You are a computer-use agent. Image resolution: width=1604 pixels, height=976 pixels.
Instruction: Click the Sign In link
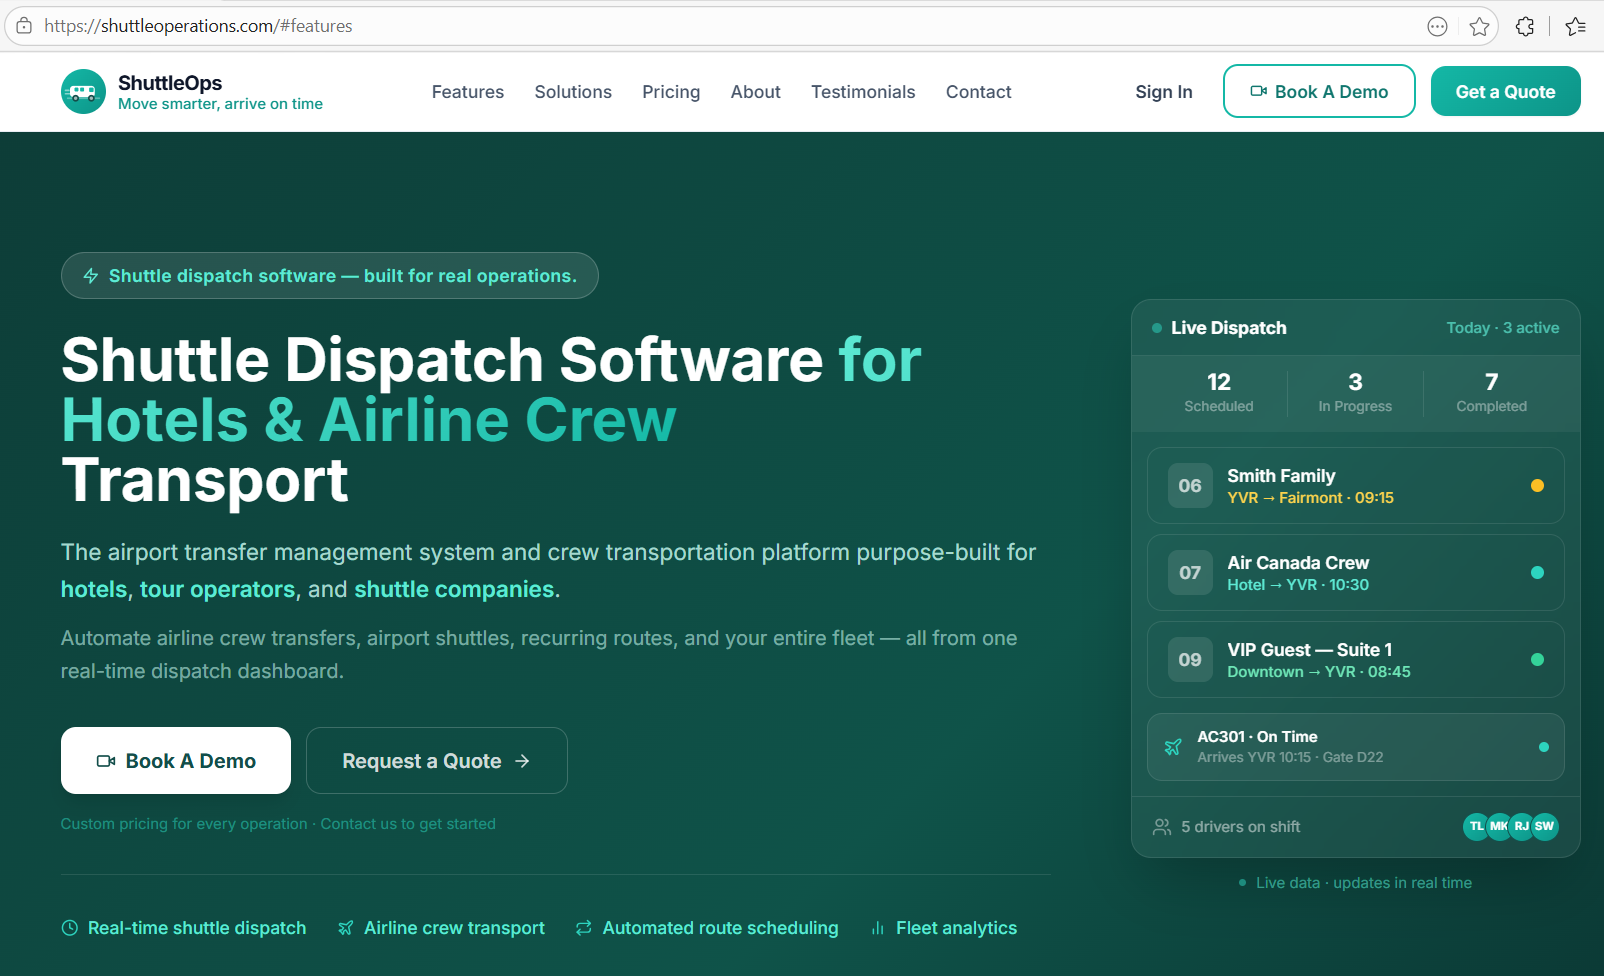pos(1164,92)
